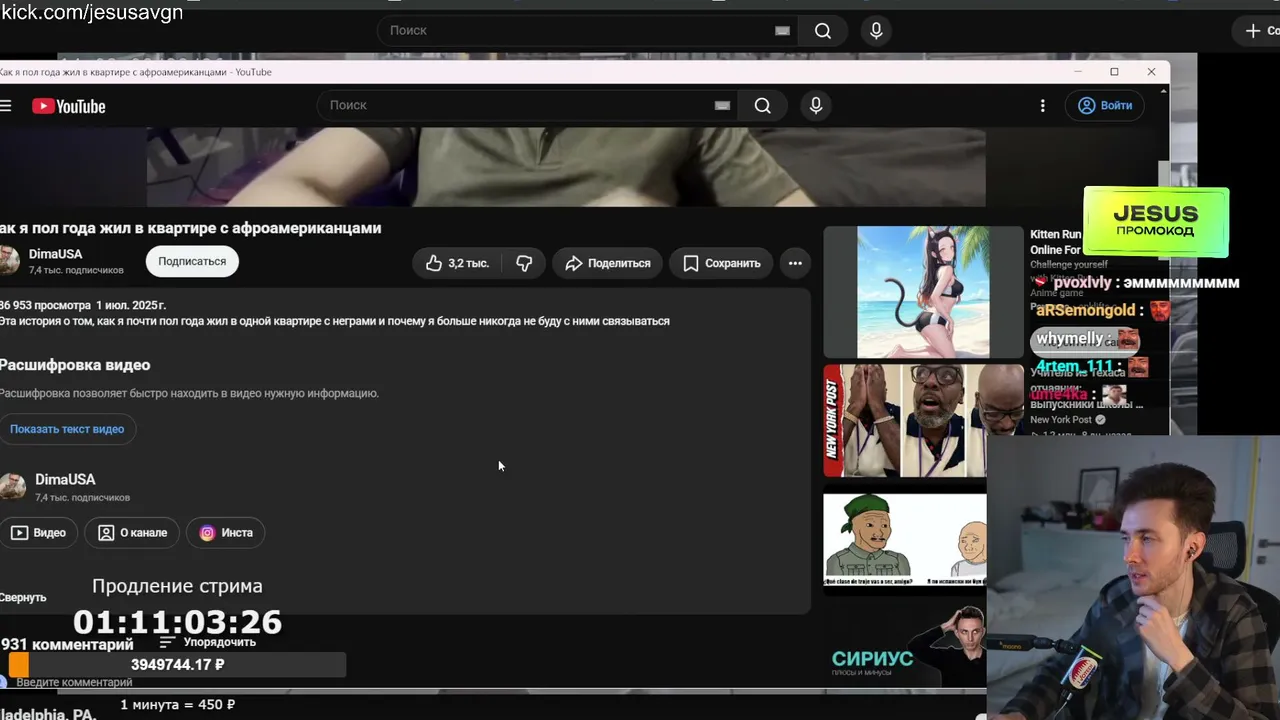
Task: Click the Kitten Run Online title text
Action: 1056,242
